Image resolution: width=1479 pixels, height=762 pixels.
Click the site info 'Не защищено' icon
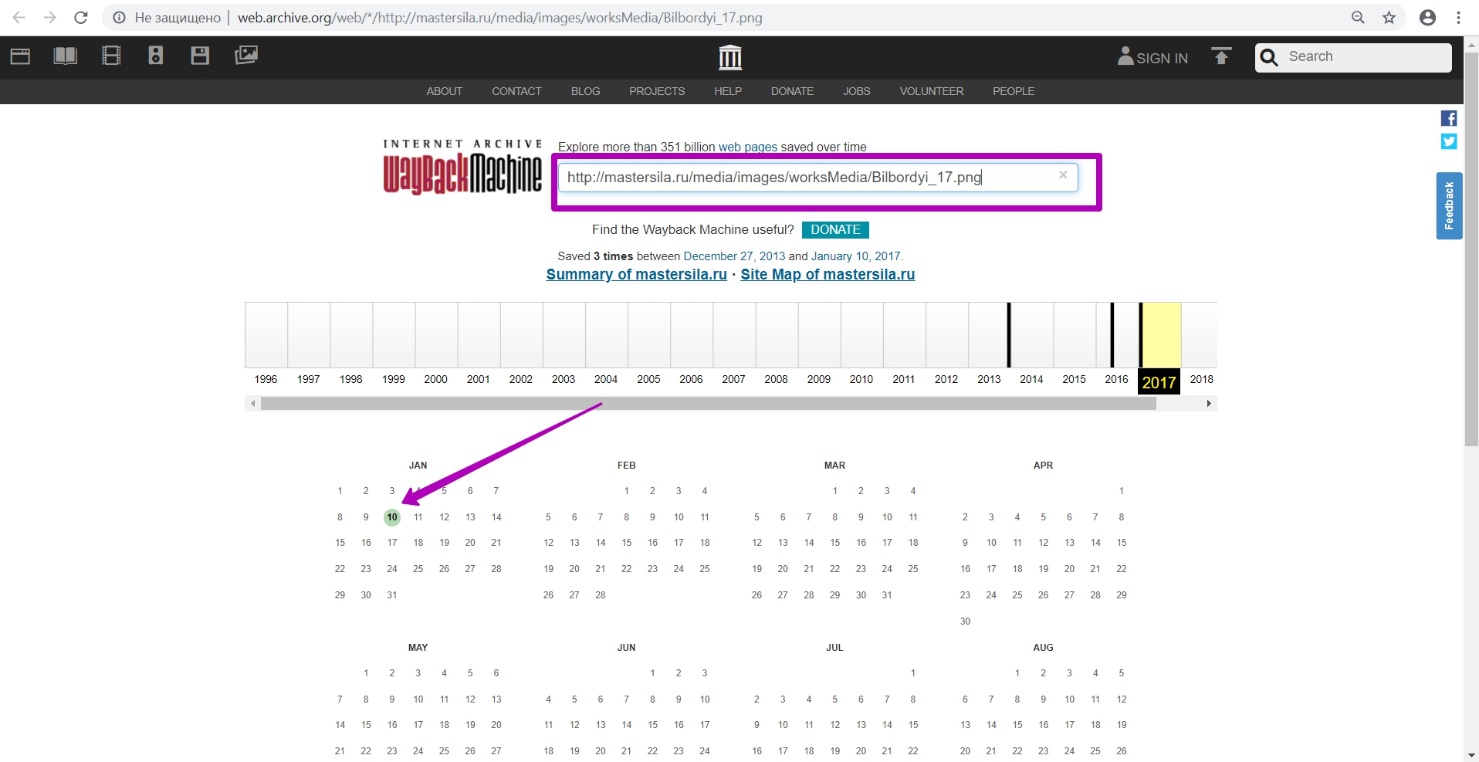click(x=120, y=18)
